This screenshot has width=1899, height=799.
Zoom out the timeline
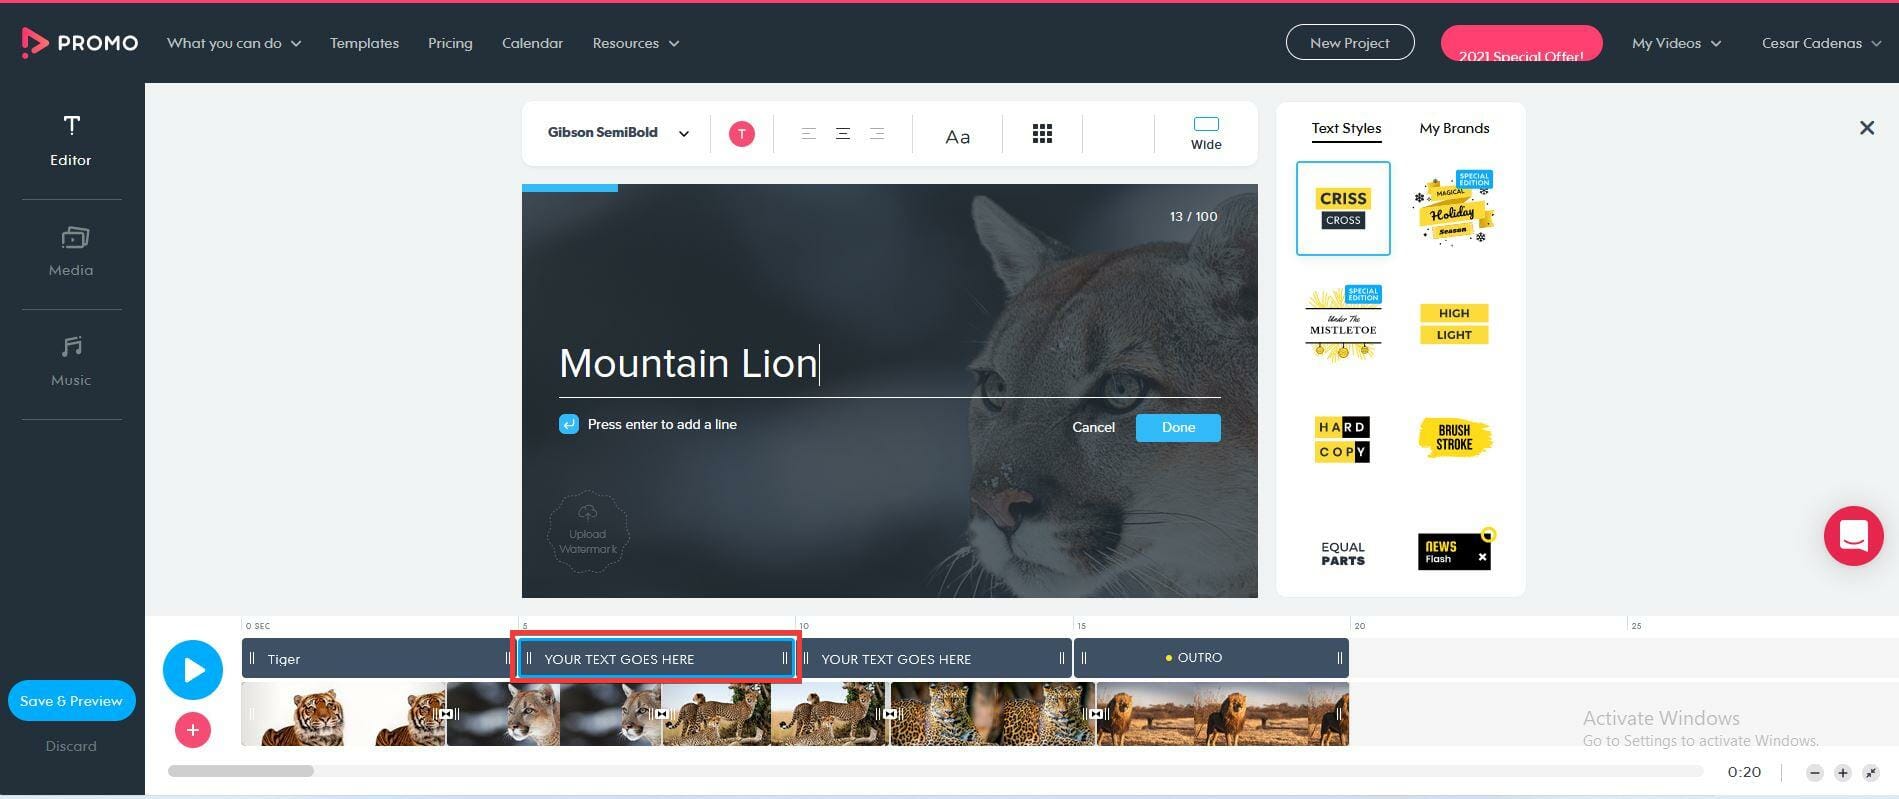[1815, 773]
